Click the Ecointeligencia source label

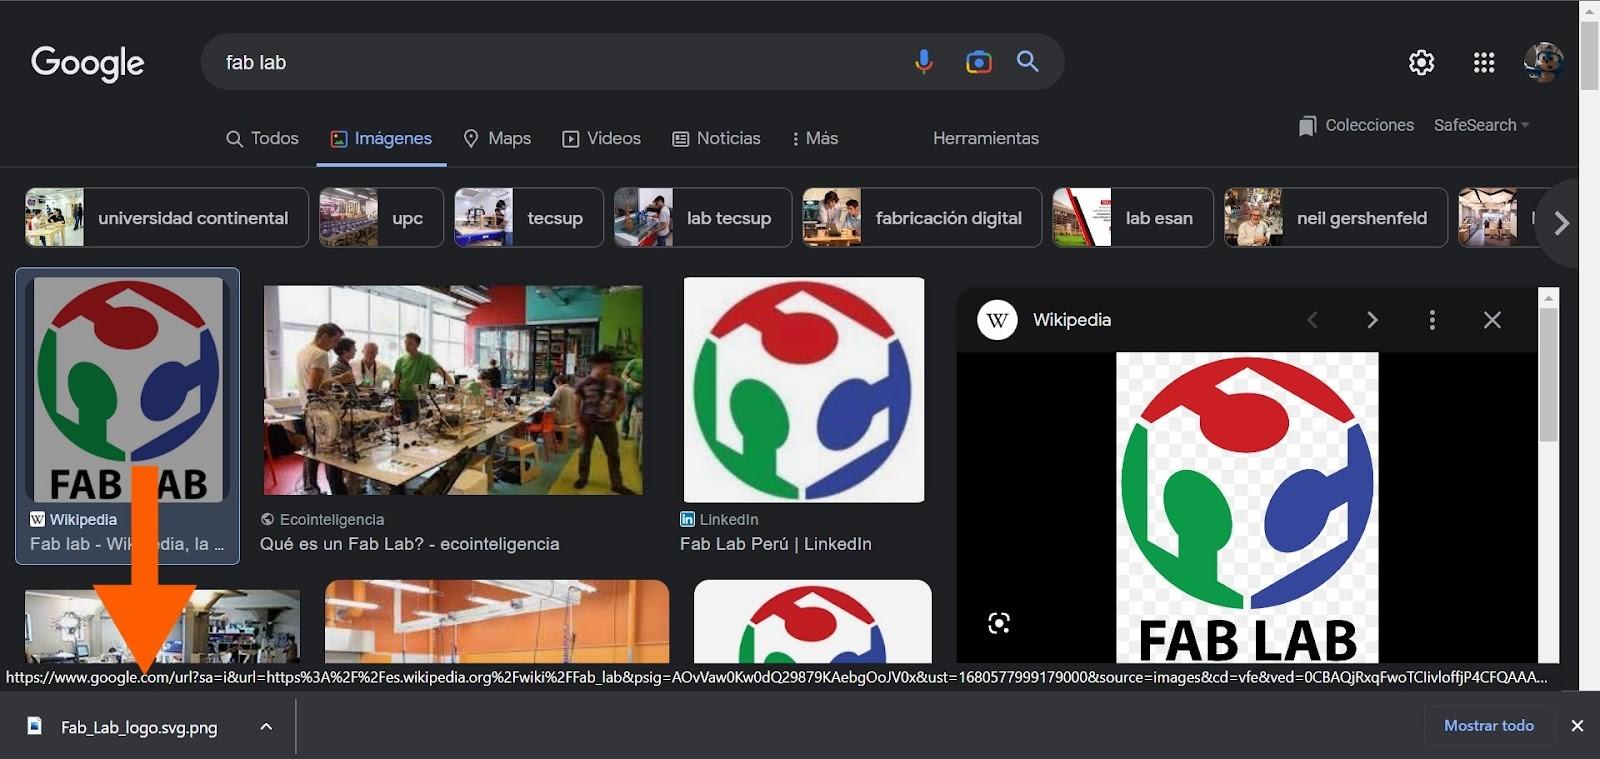tap(322, 520)
